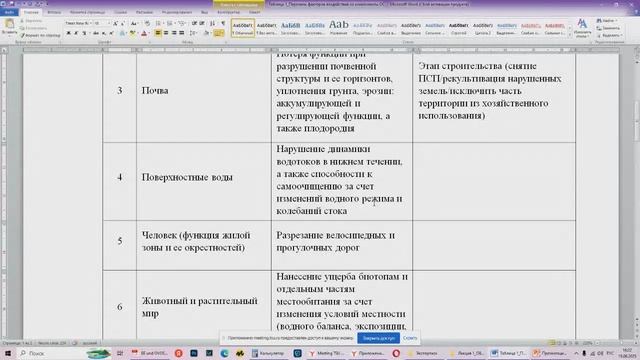
Task: Click the numbered list icon
Action: tap(170, 24)
